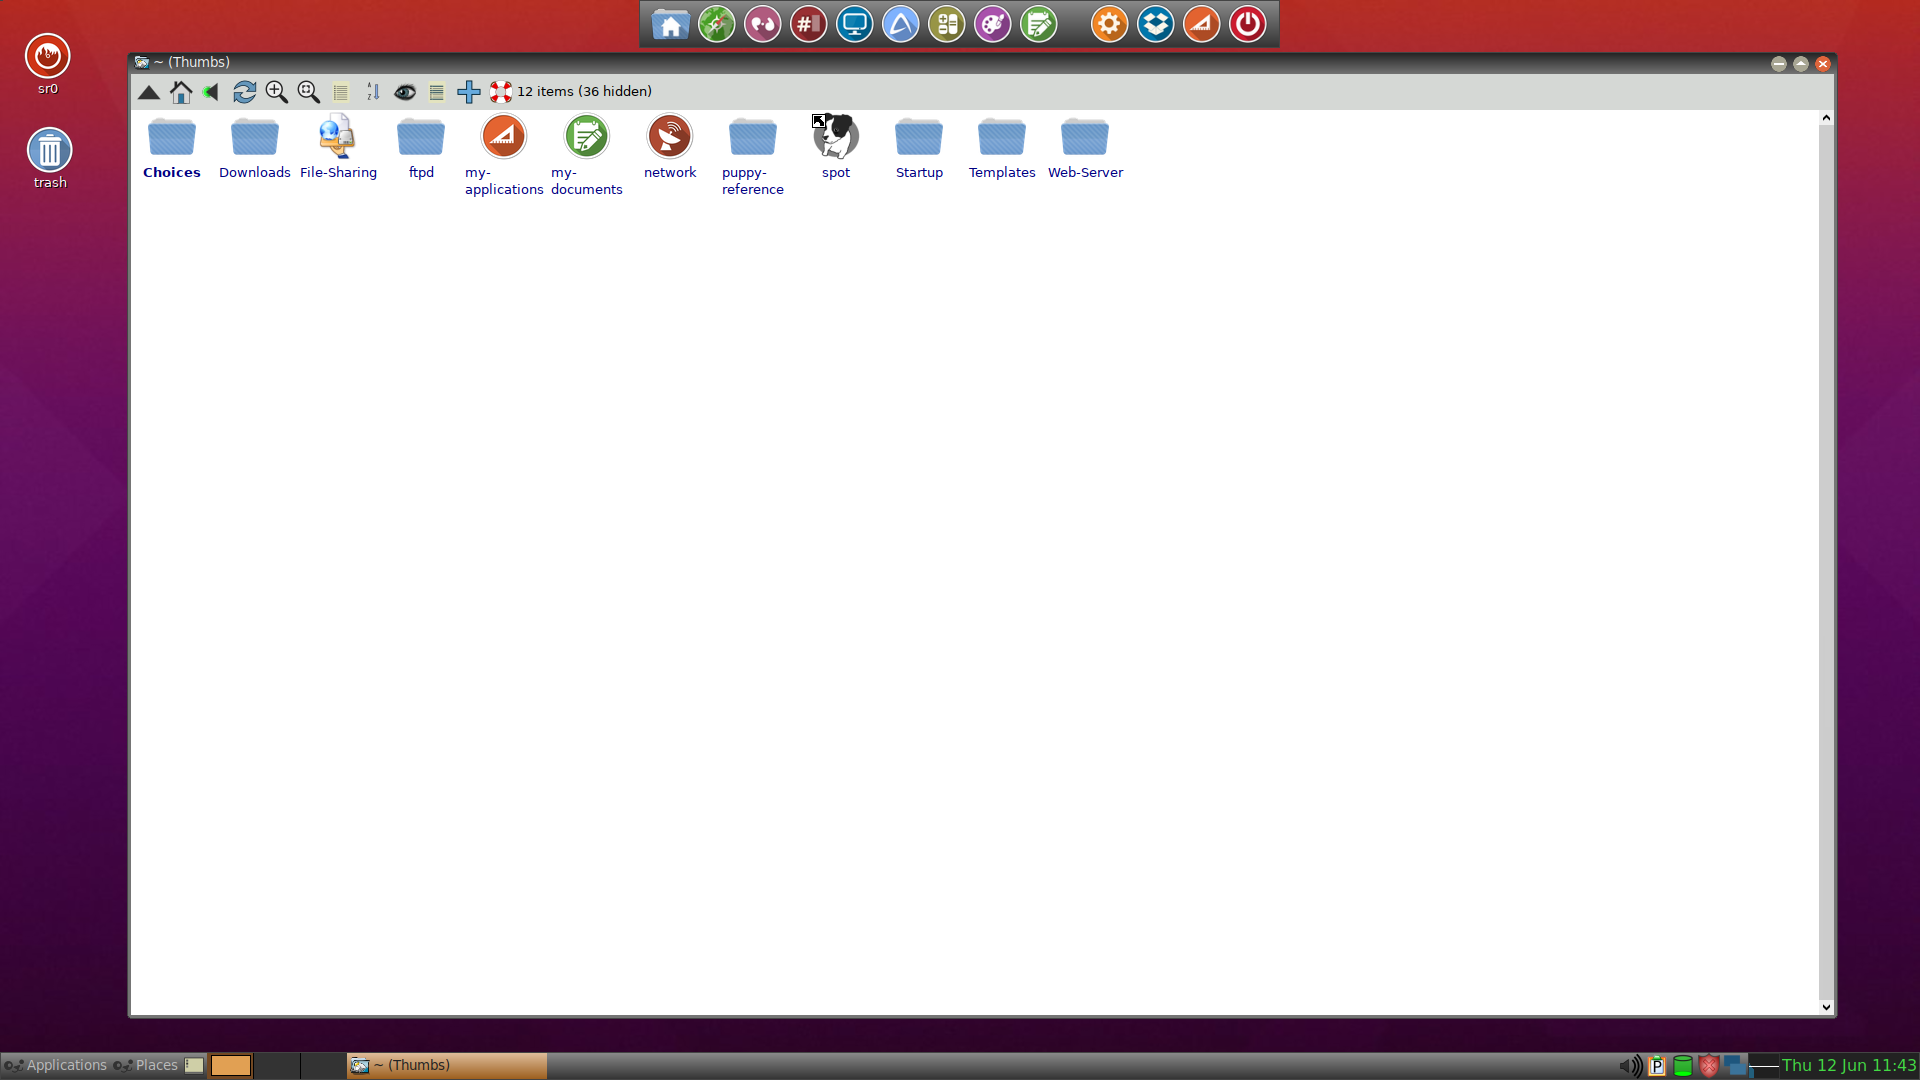This screenshot has width=1920, height=1080.
Task: Click the light-blue arrowhead dock icon
Action: point(900,24)
